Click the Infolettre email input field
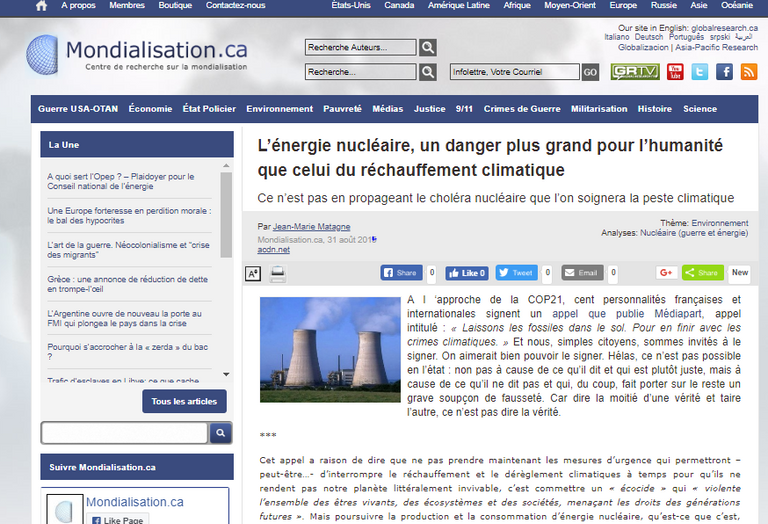Viewport: 768px width, 524px height. pos(514,72)
